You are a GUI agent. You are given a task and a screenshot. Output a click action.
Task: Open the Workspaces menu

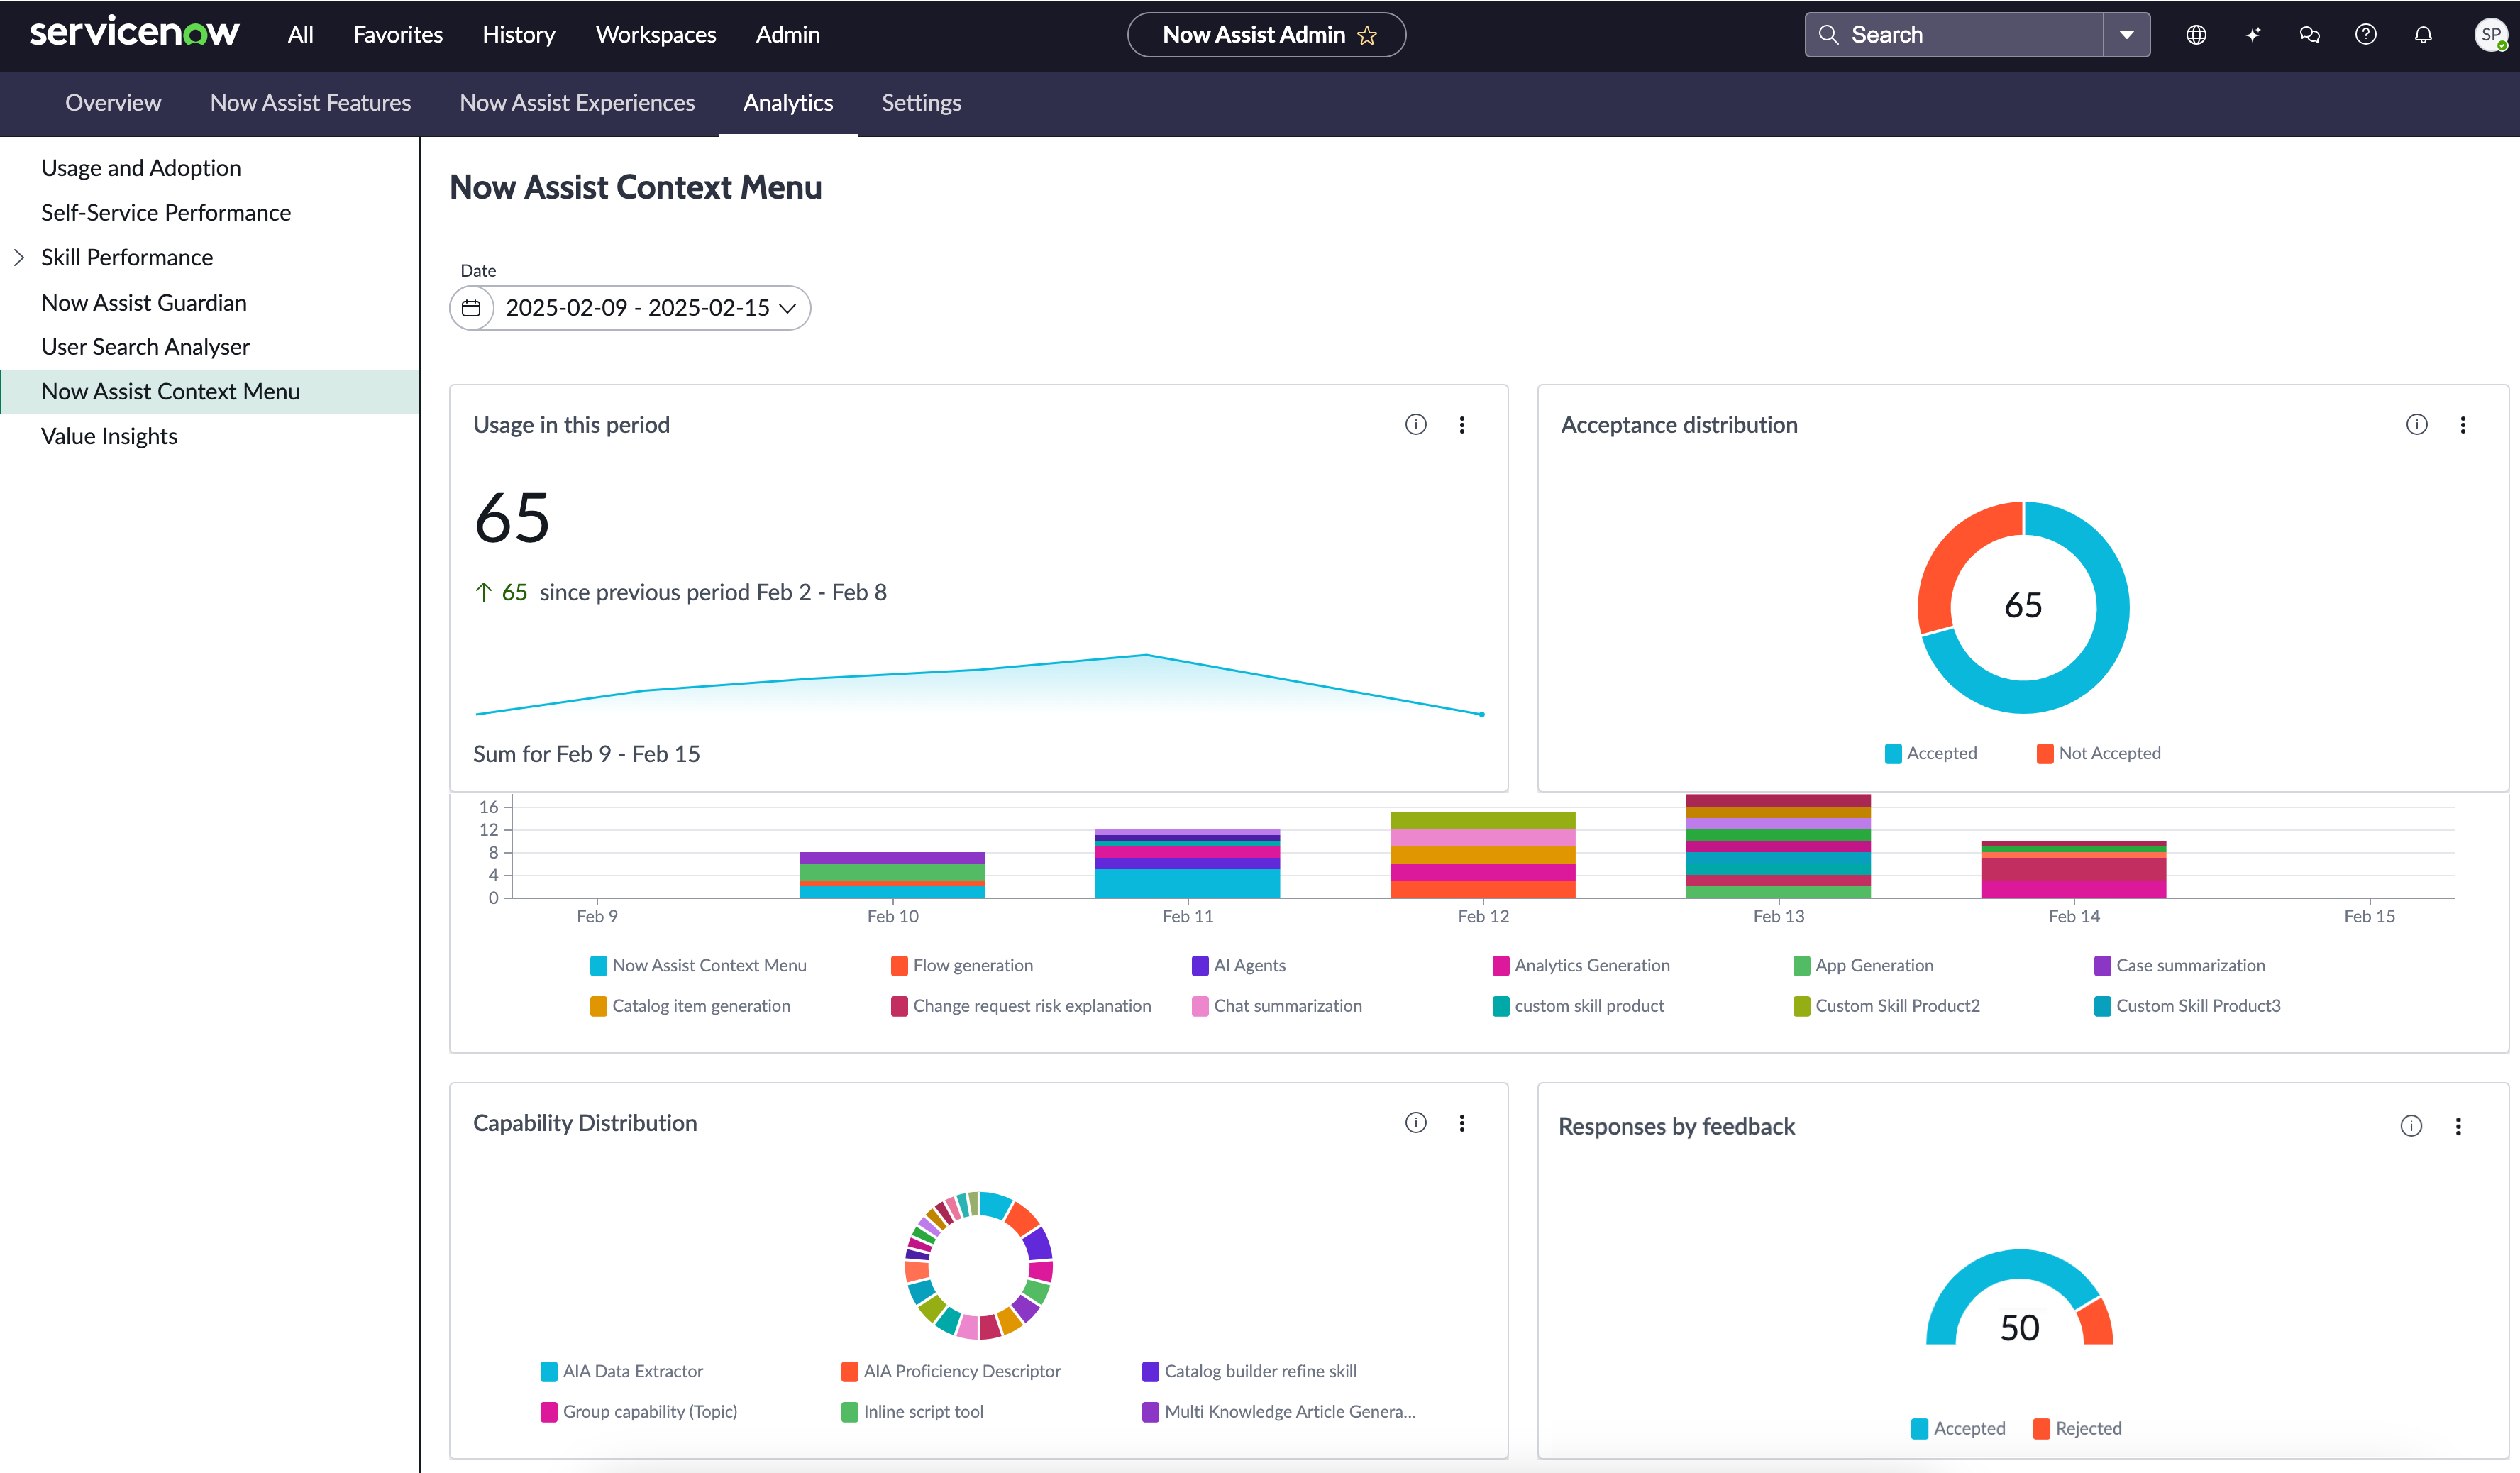pyautogui.click(x=656, y=35)
